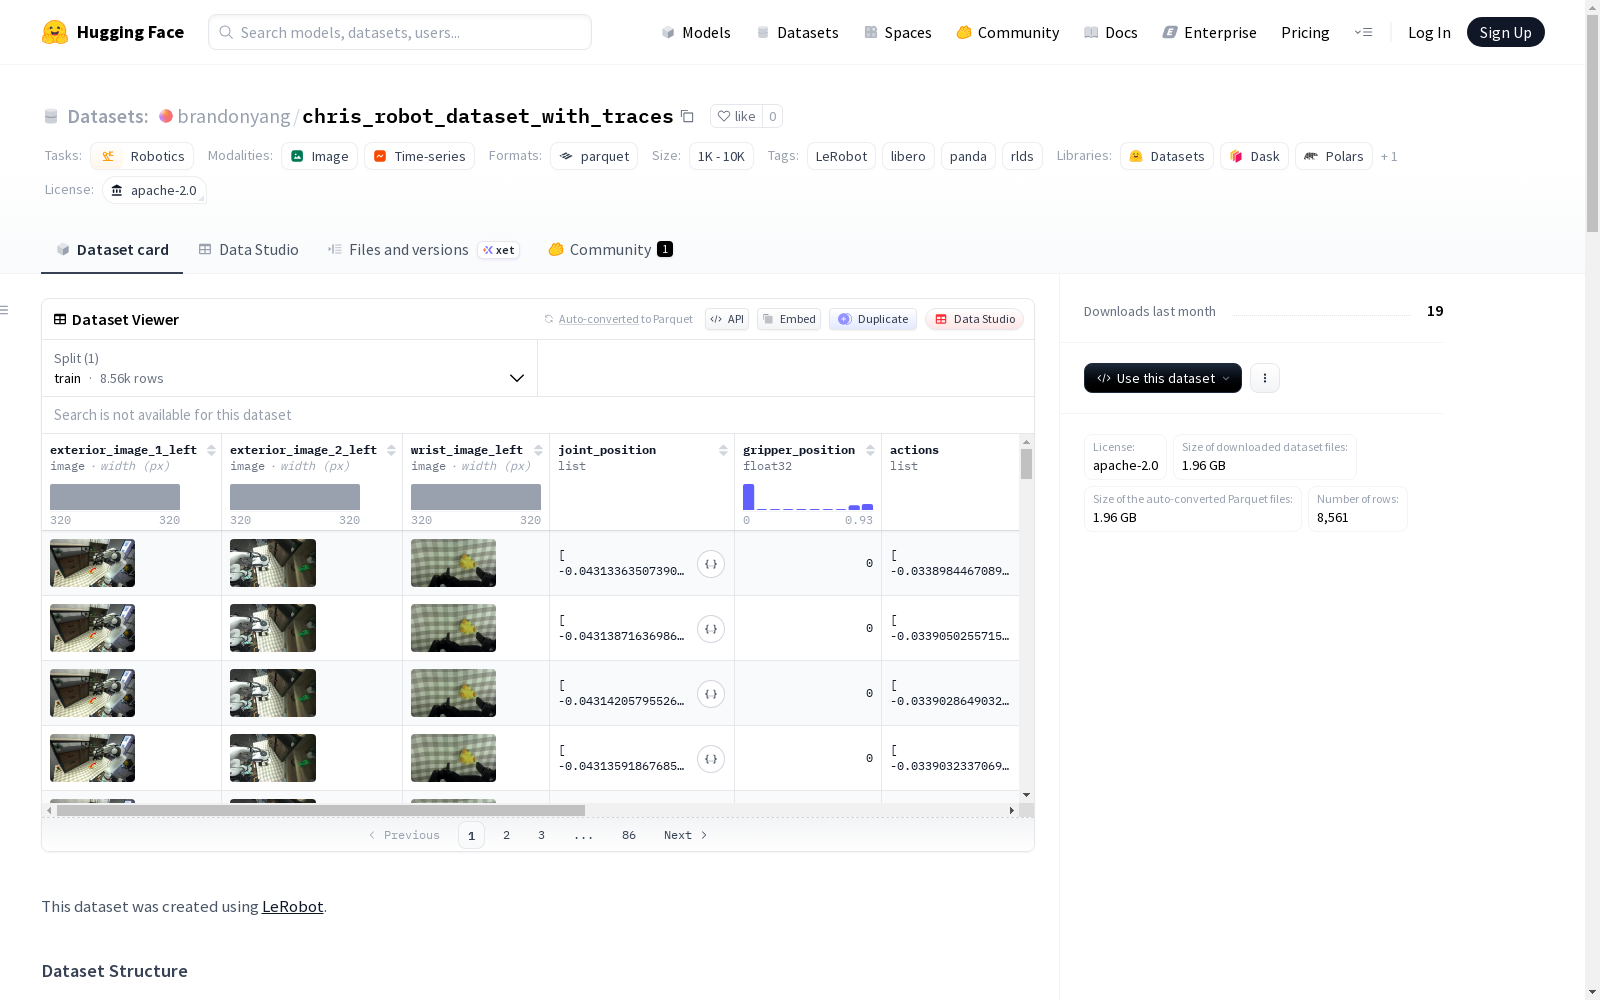Click the wrist_image_left width histogram
1600x1000 pixels.
click(x=476, y=497)
